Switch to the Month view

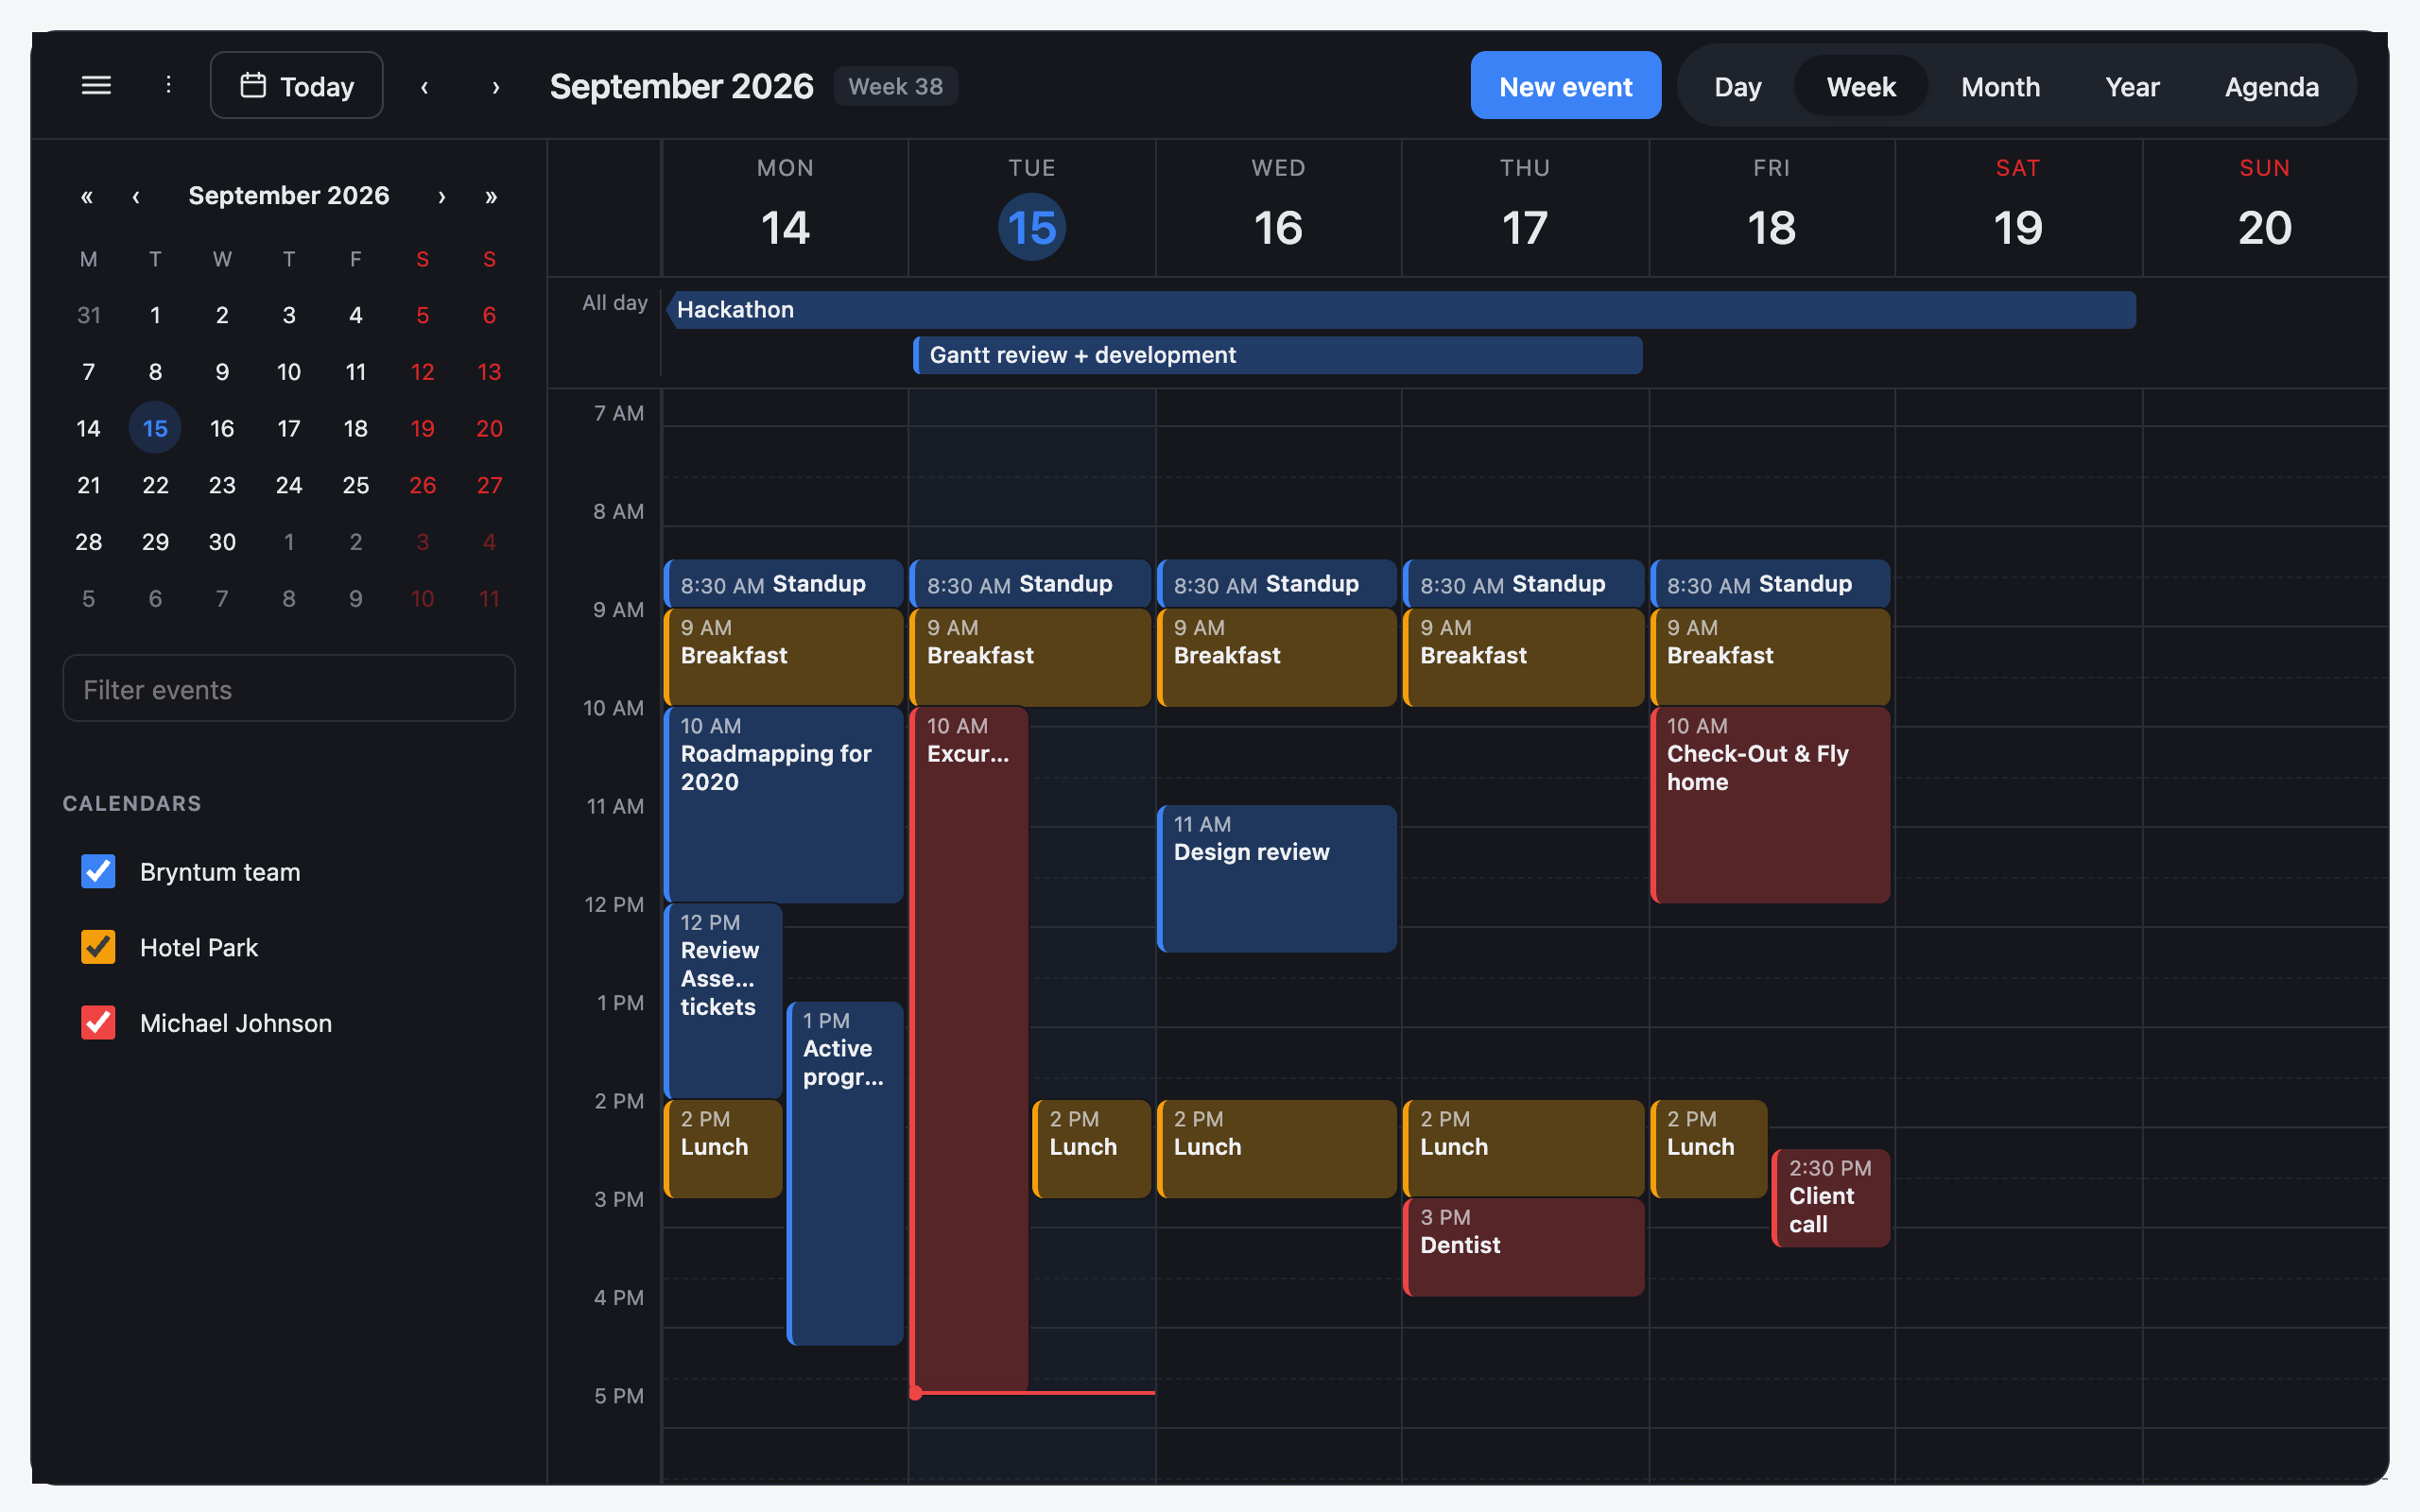click(2000, 87)
